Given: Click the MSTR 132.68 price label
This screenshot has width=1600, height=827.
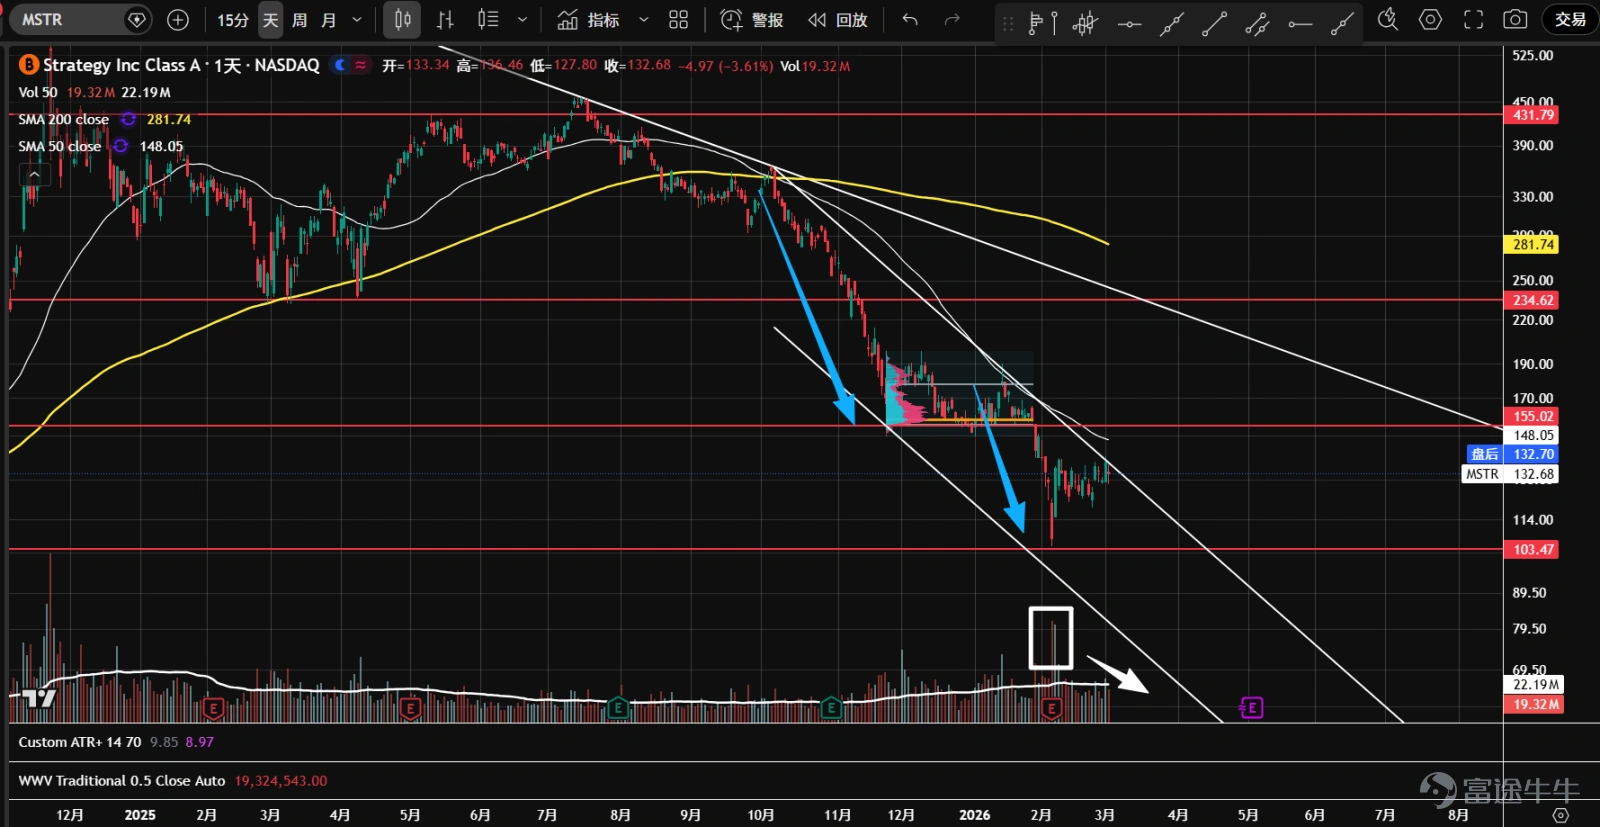Looking at the screenshot, I should 1510,474.
